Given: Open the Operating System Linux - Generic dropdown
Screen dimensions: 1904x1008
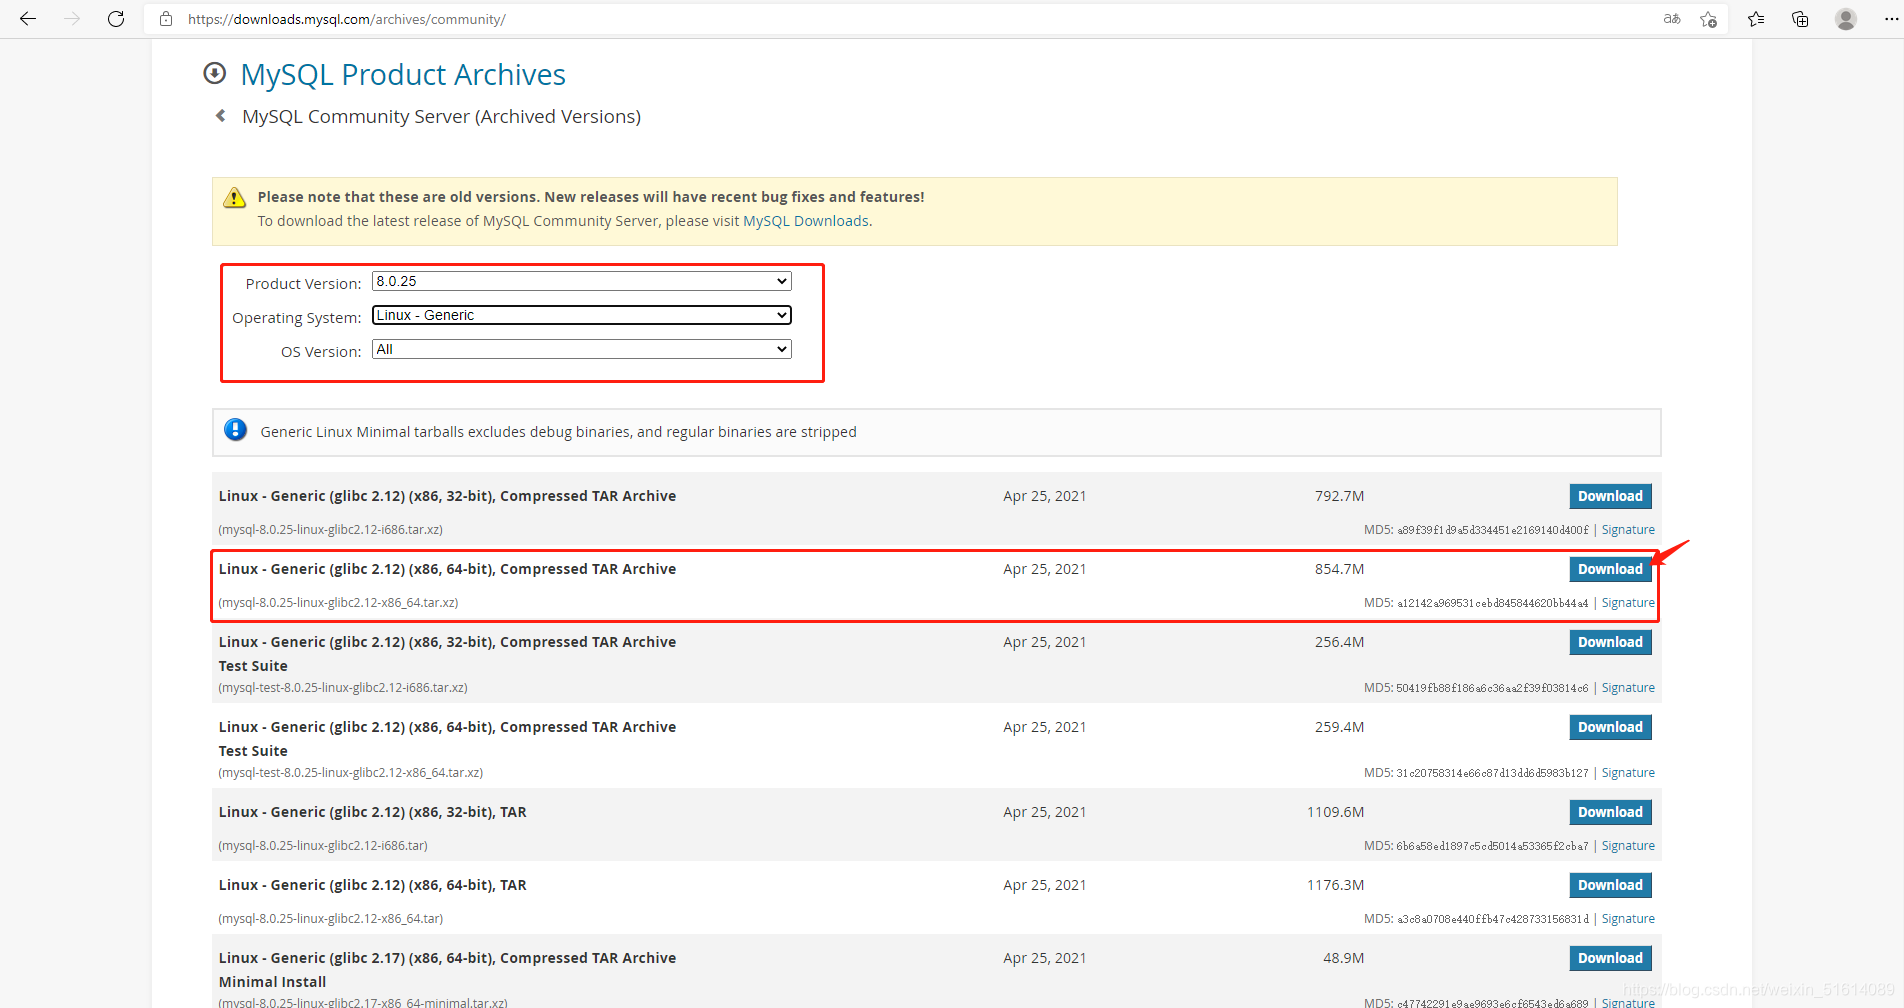Looking at the screenshot, I should (x=582, y=315).
